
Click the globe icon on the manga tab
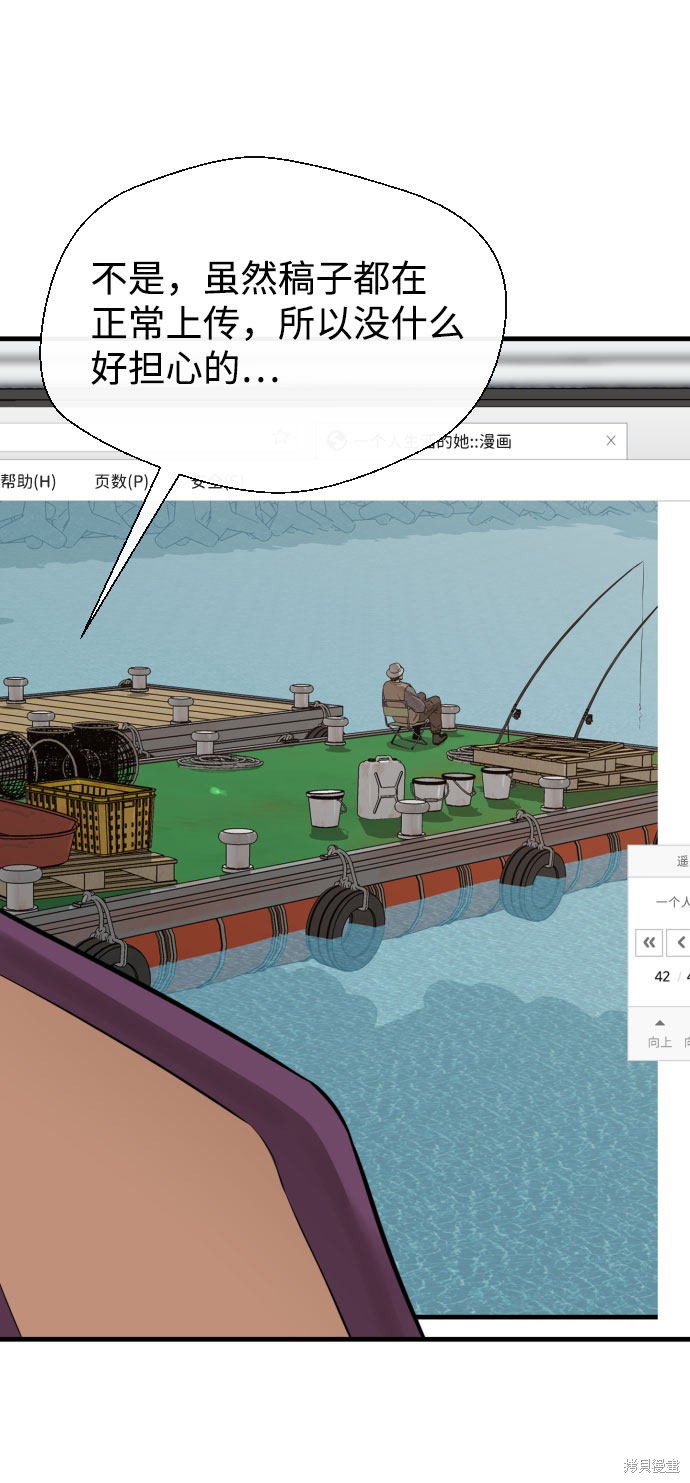(x=337, y=441)
